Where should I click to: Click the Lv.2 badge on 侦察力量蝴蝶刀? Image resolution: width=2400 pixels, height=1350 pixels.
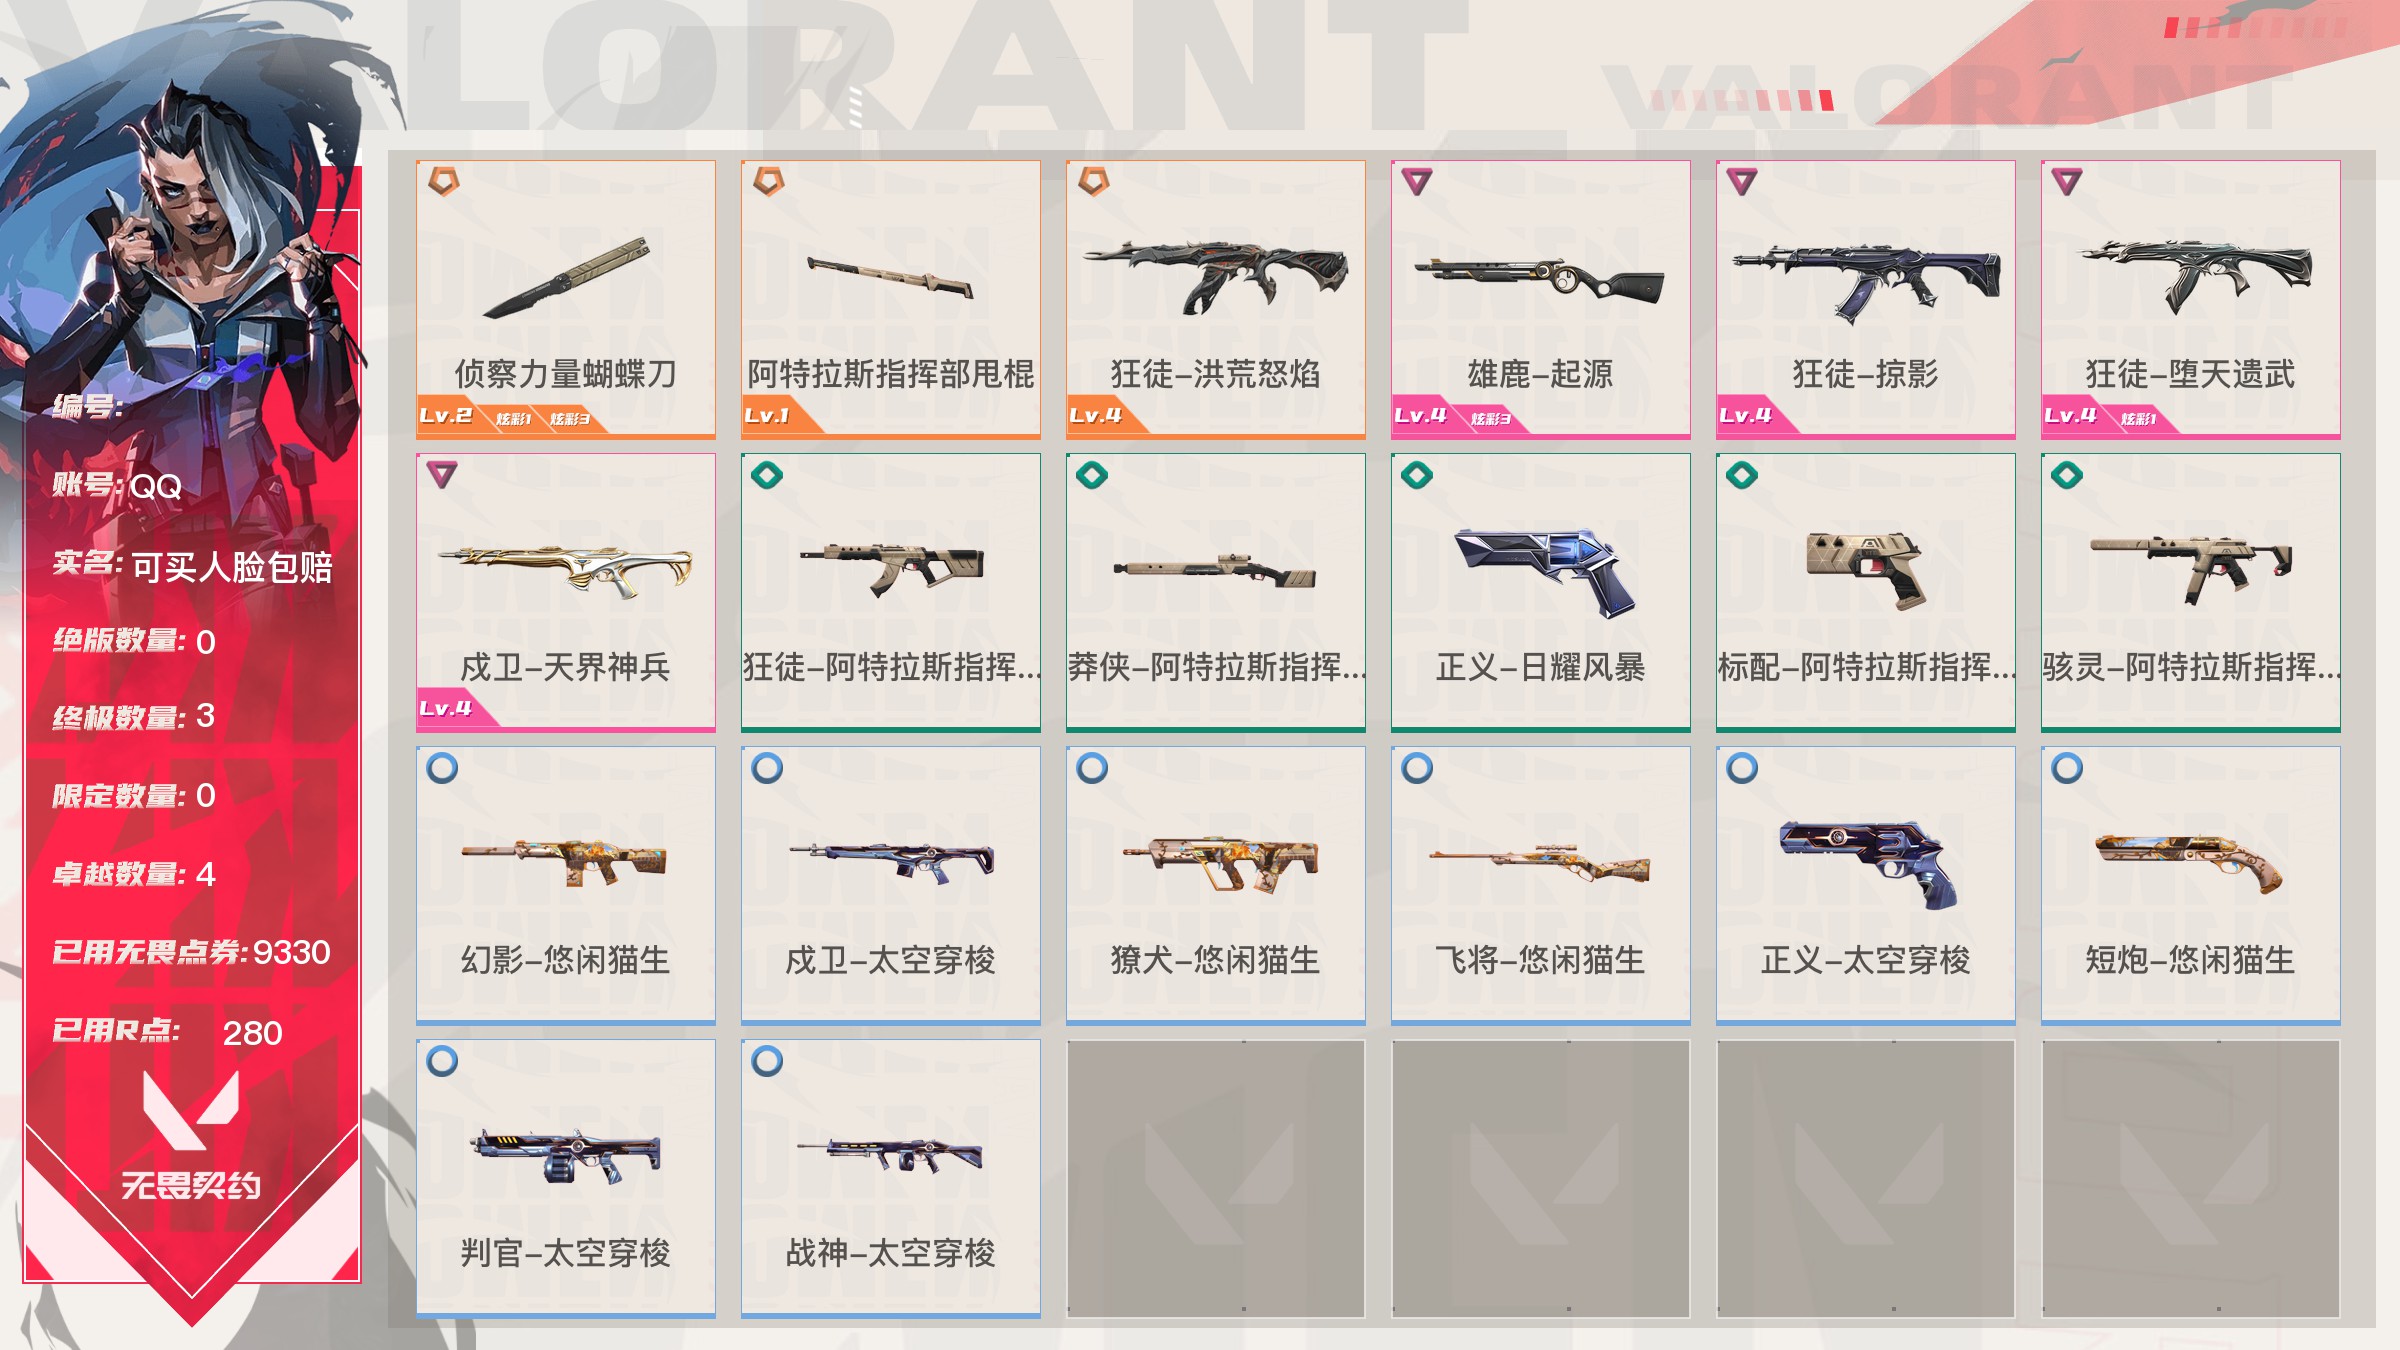coord(445,416)
